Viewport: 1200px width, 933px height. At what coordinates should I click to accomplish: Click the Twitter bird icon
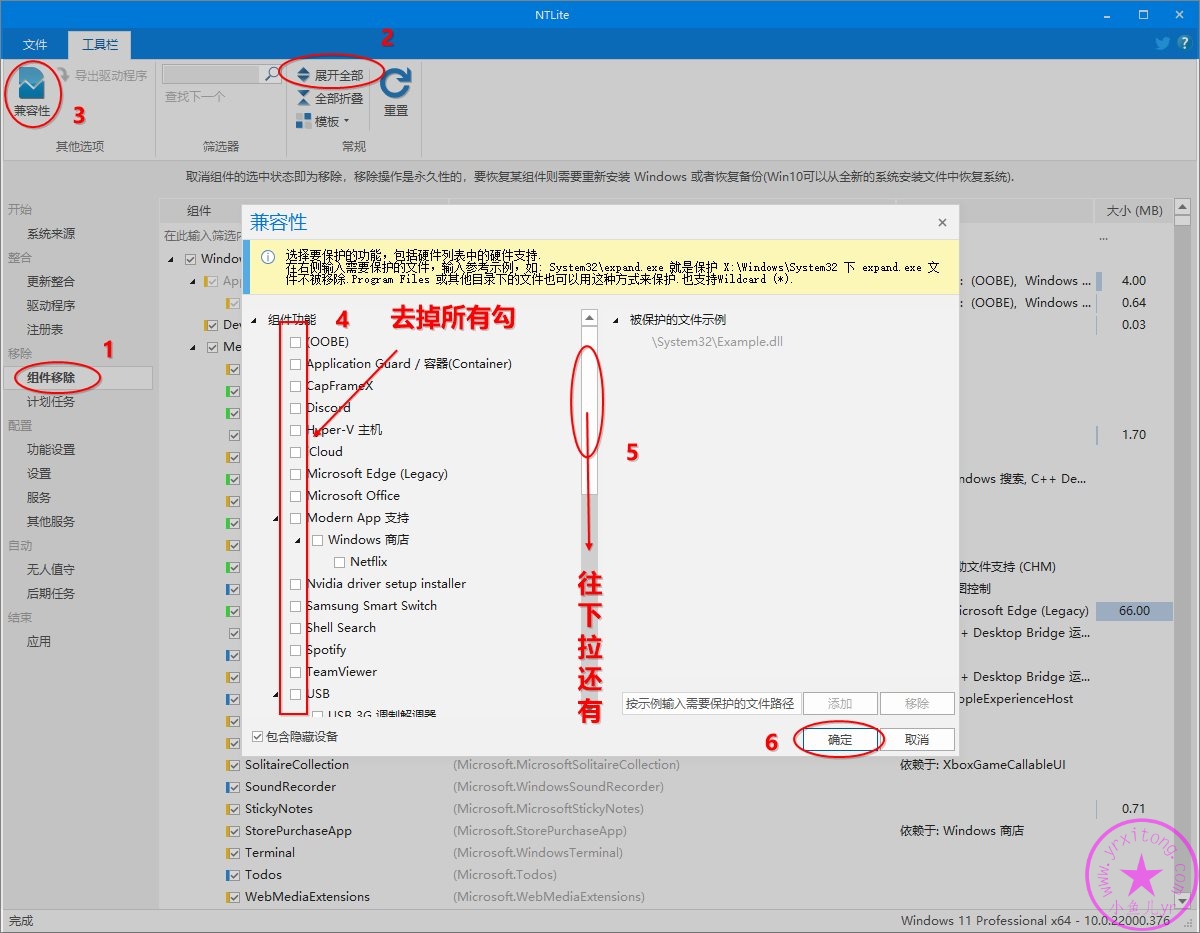pyautogui.click(x=1162, y=43)
